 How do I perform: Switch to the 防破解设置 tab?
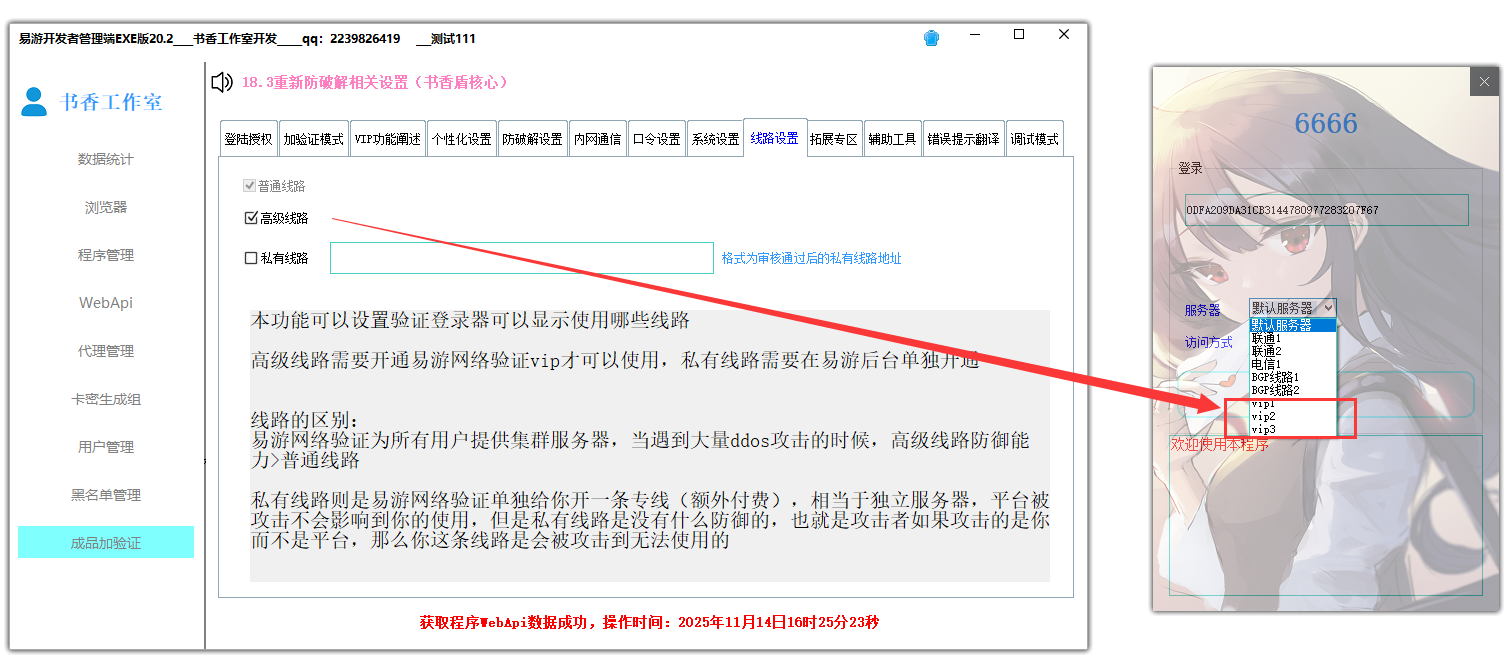pos(532,139)
